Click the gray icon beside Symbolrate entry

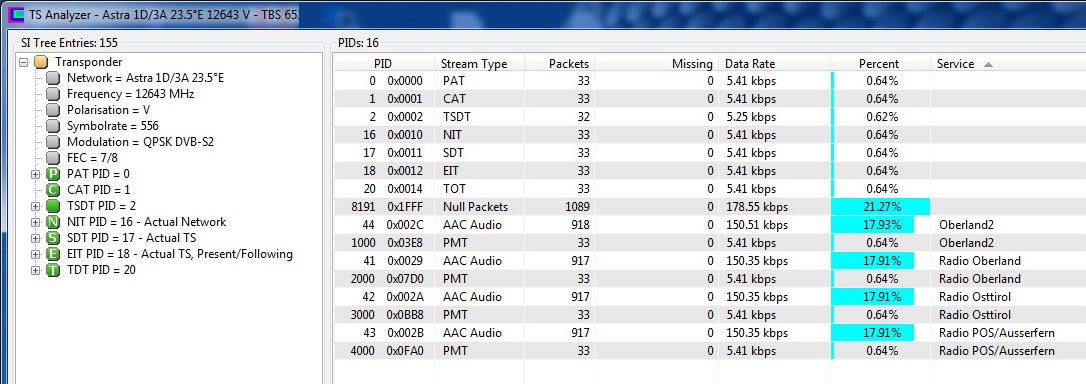point(53,126)
